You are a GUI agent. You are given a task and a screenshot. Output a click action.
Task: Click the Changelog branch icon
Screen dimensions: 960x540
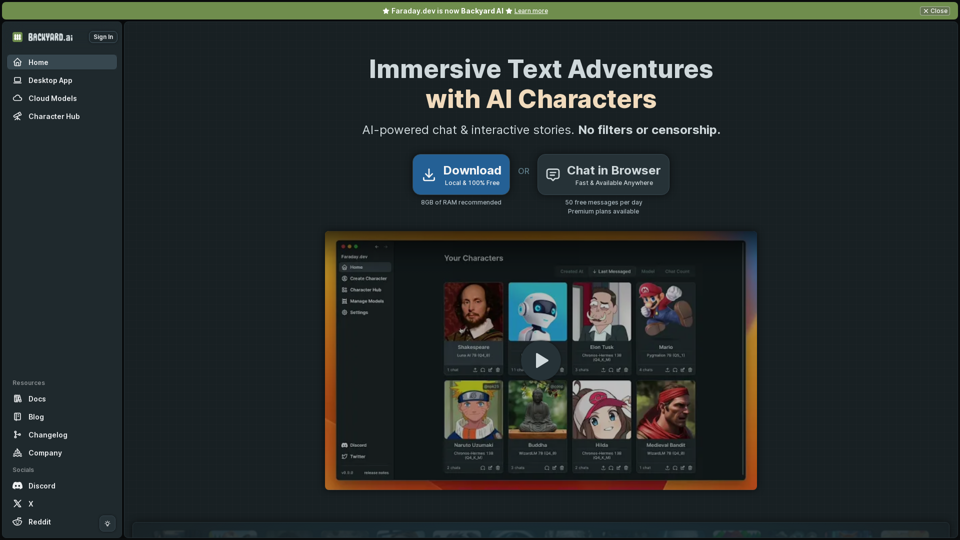click(17, 435)
